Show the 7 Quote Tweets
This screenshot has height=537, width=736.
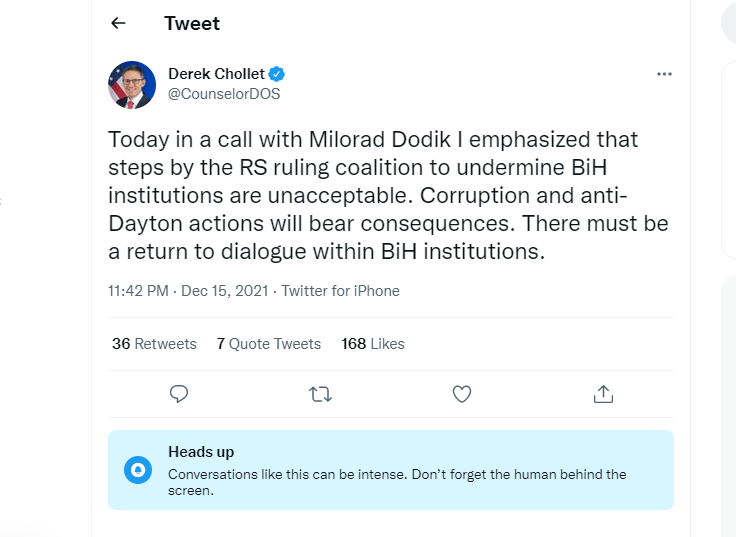[268, 343]
